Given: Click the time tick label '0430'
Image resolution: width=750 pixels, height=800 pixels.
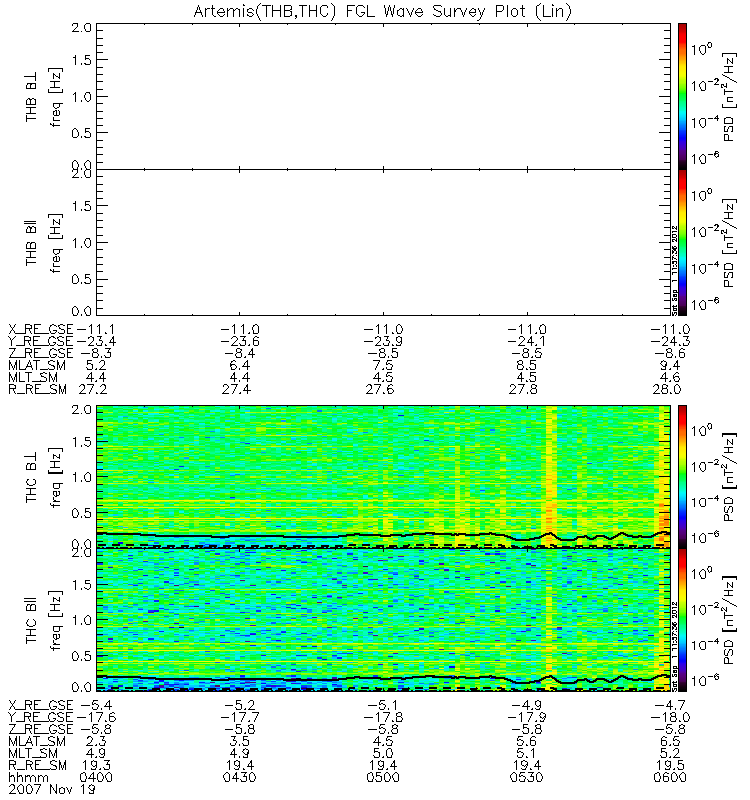Looking at the screenshot, I should (240, 778).
